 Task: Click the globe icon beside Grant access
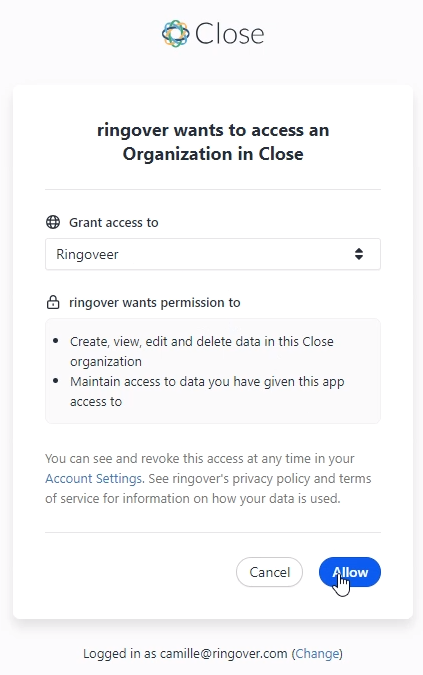53,222
